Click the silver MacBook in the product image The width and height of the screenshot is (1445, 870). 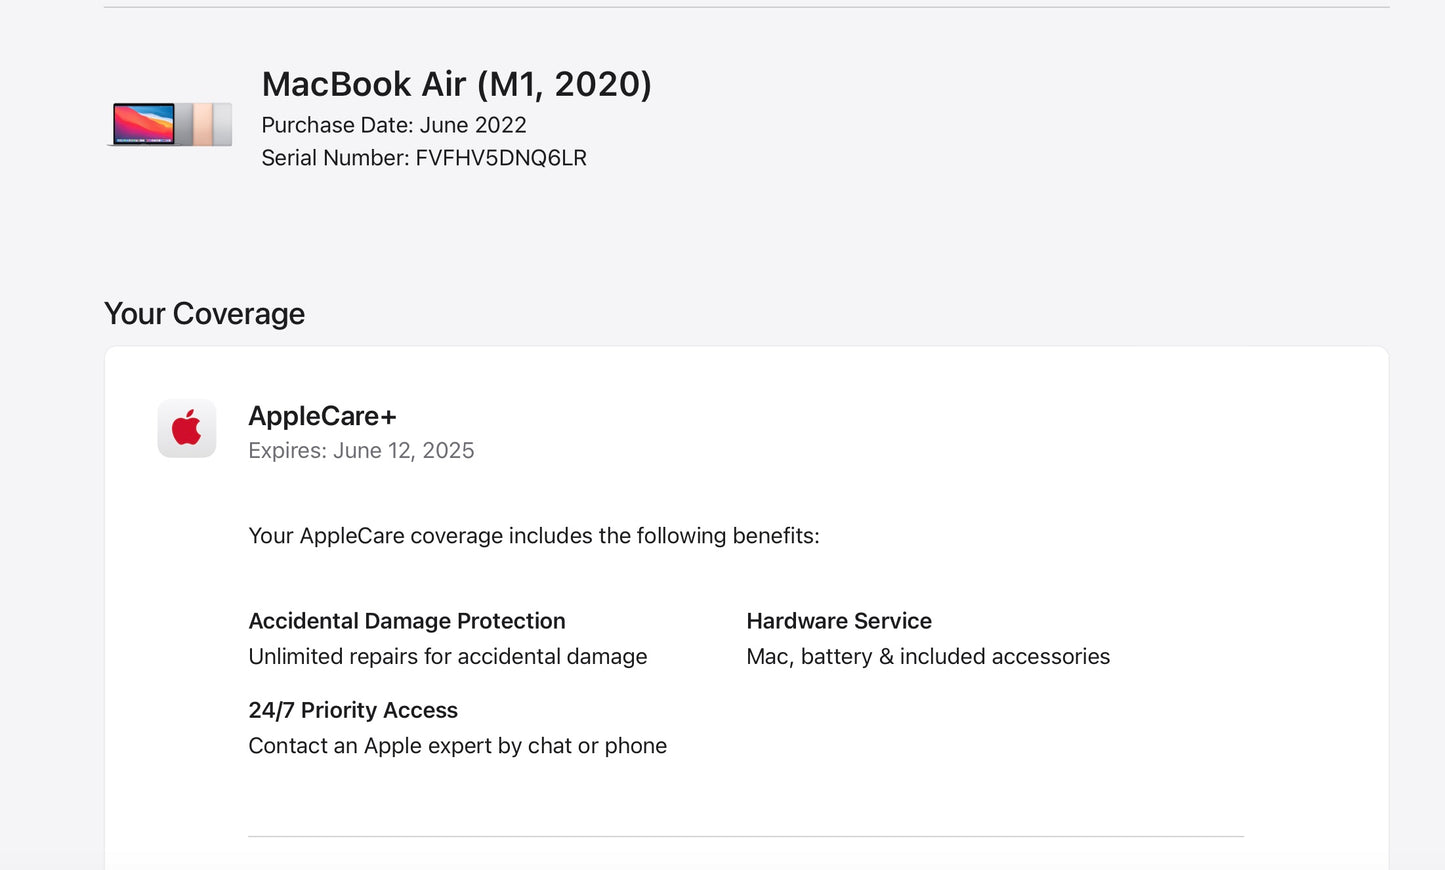(223, 124)
